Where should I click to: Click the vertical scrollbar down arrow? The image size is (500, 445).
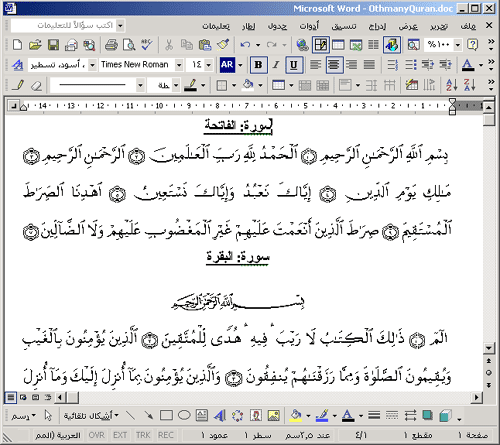tap(489, 348)
